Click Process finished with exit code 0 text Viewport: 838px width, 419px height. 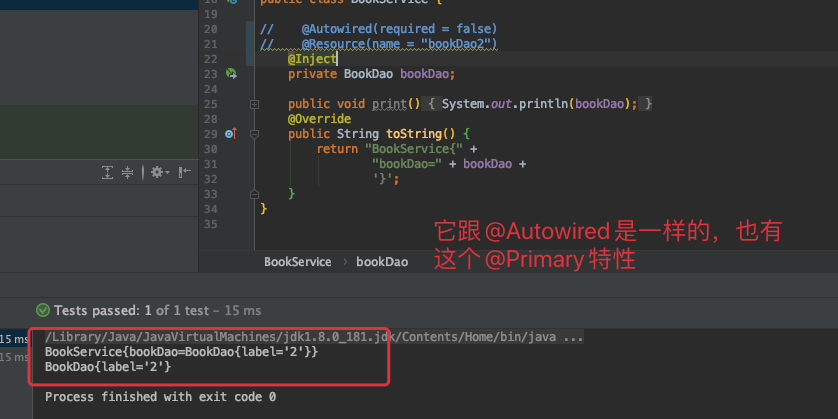click(x=160, y=397)
